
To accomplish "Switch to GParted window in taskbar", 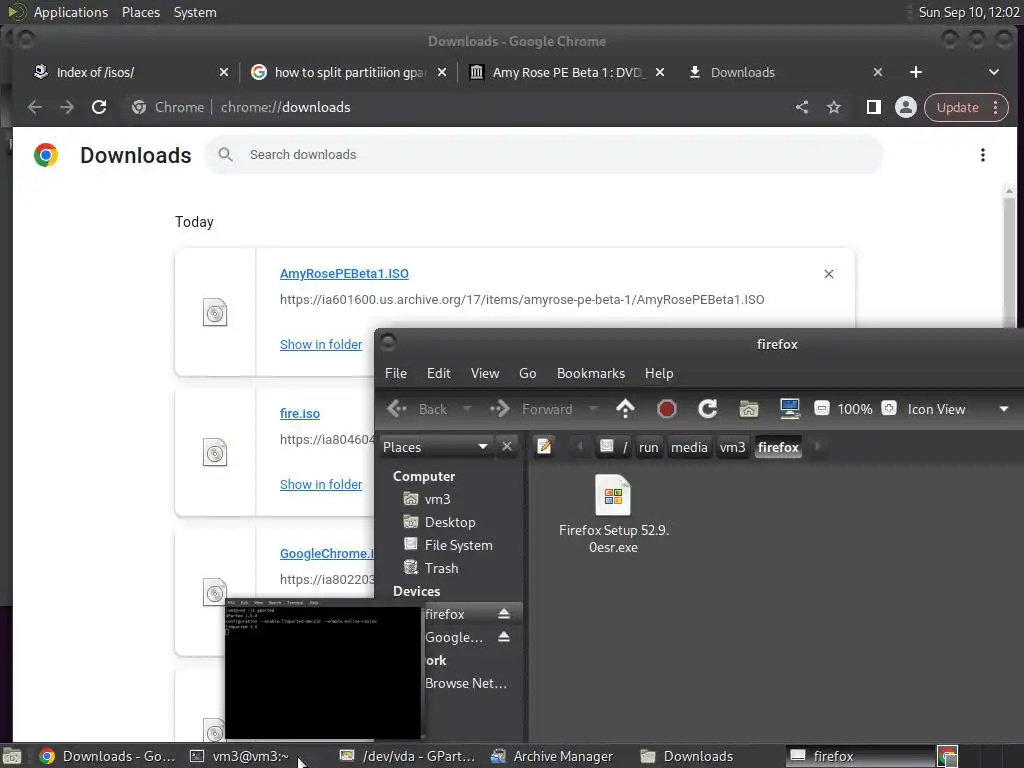I will [x=409, y=756].
